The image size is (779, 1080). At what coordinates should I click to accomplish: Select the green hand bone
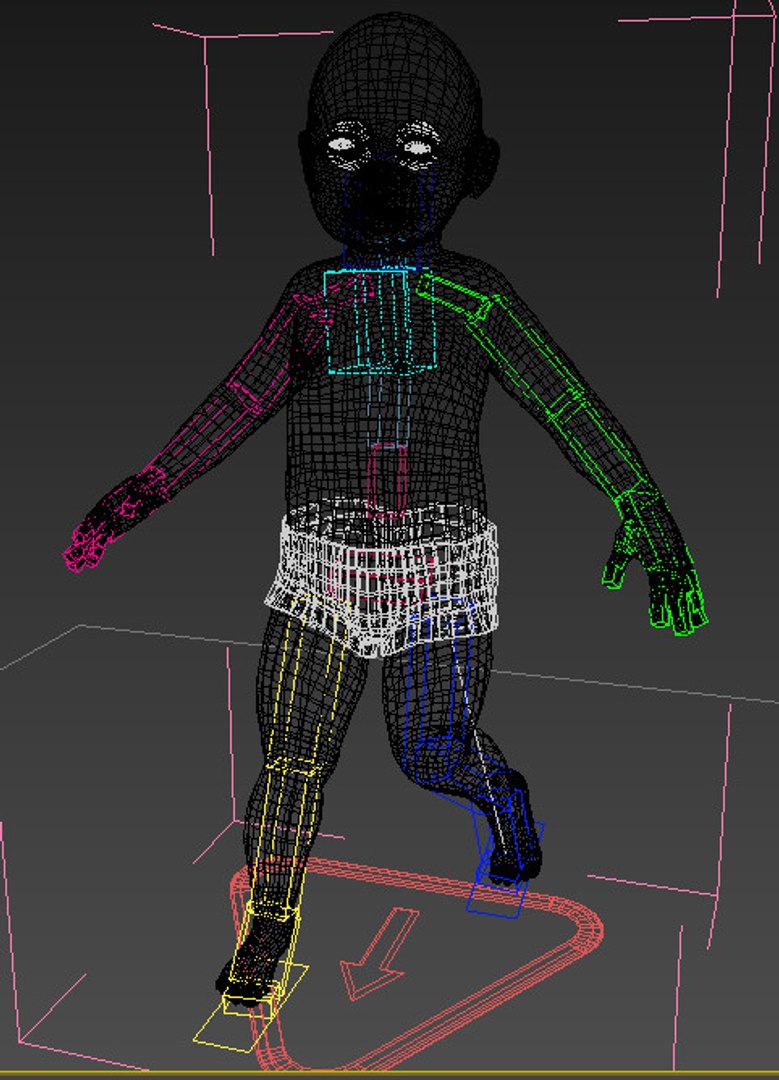point(656,559)
